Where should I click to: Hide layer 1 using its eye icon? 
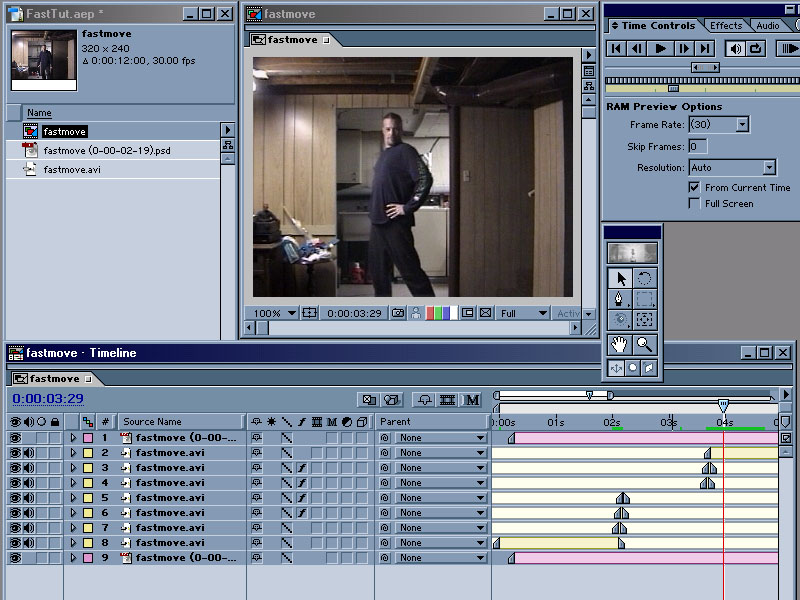(x=15, y=438)
